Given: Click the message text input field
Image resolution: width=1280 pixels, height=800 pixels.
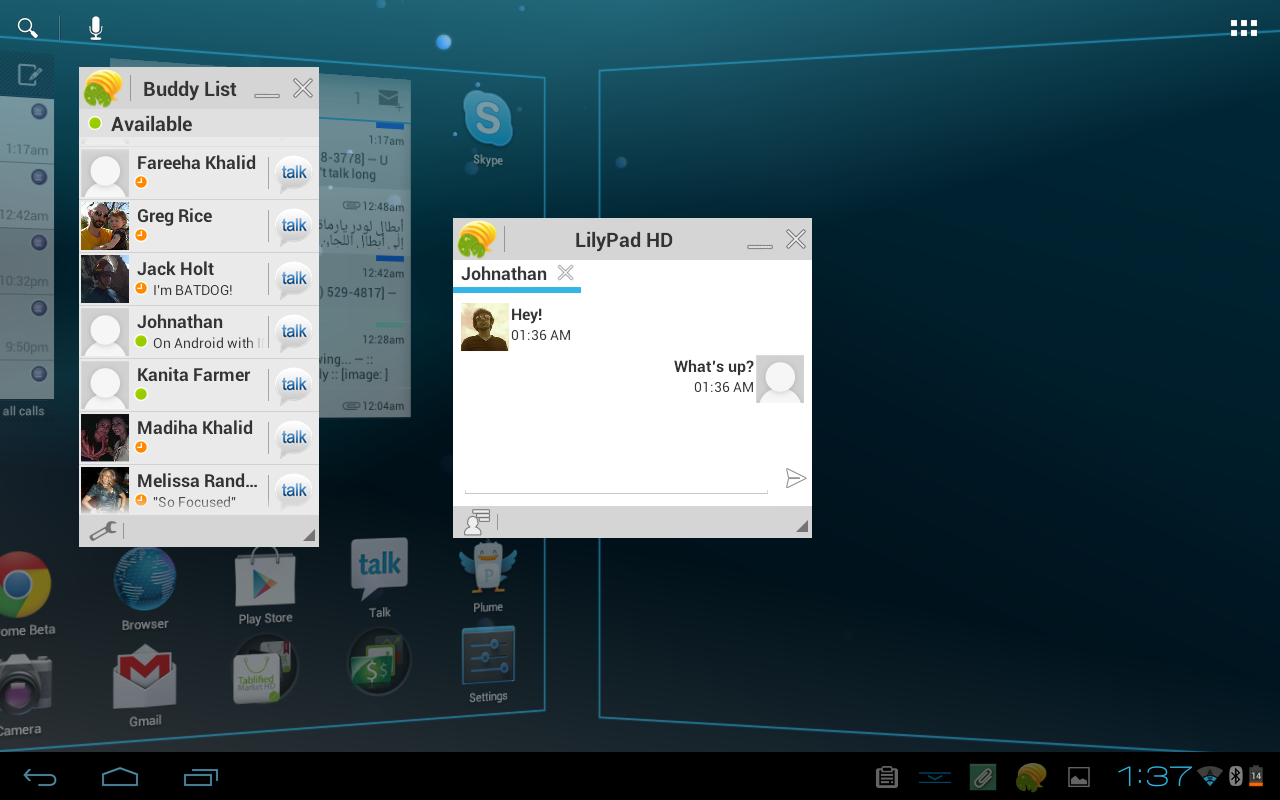Looking at the screenshot, I should point(616,479).
